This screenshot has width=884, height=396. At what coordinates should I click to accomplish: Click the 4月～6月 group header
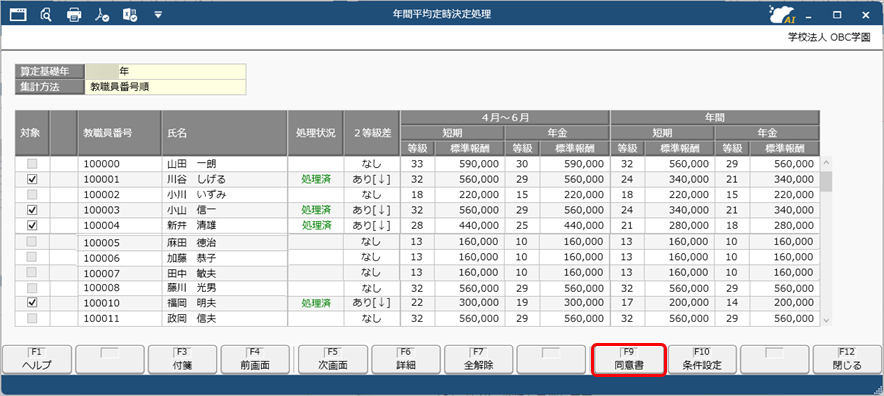(x=505, y=118)
